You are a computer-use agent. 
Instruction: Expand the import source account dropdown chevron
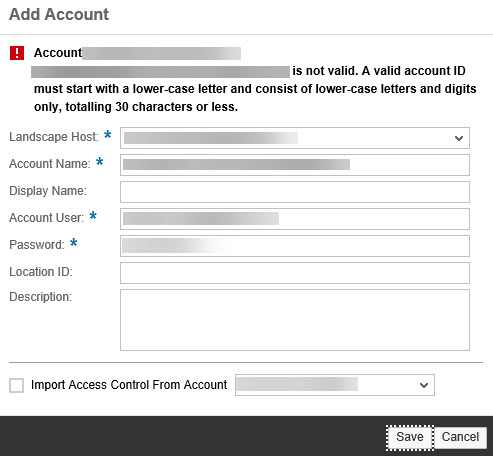pyautogui.click(x=424, y=385)
